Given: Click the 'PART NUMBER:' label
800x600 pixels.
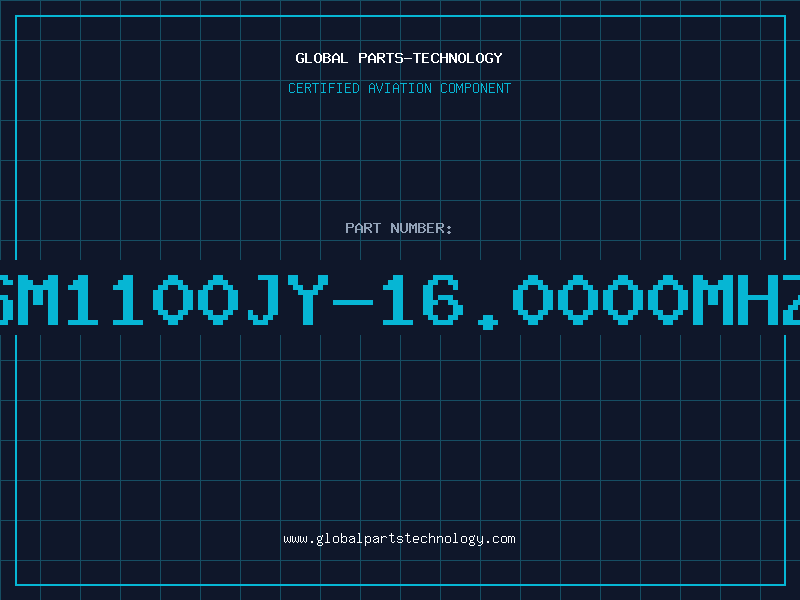Looking at the screenshot, I should click(399, 228).
